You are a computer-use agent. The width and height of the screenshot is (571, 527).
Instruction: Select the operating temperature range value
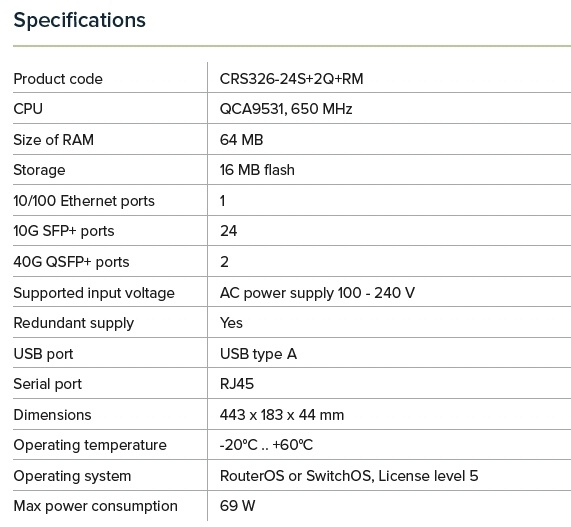tap(266, 445)
